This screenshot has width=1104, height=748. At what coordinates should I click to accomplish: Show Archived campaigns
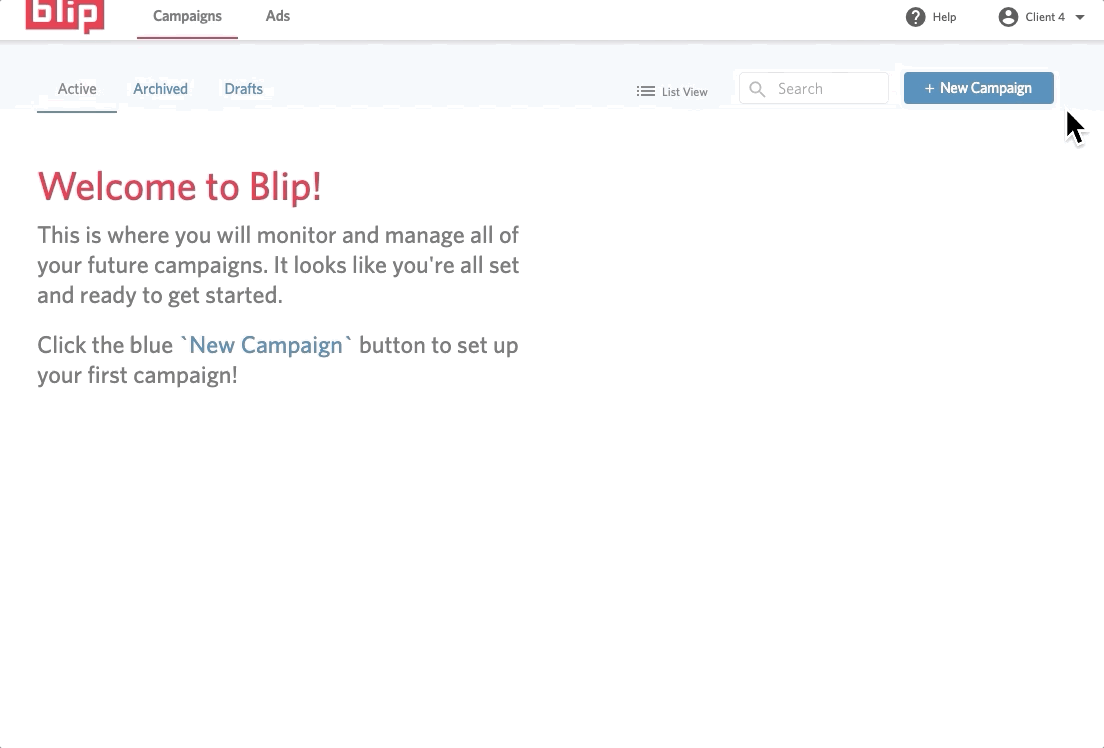[x=161, y=89]
